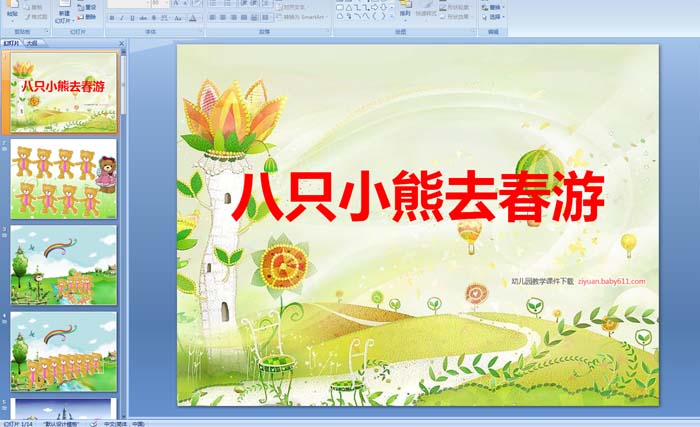Toggle Underline formatting
Screen dimensions: 700x427
tap(132, 18)
